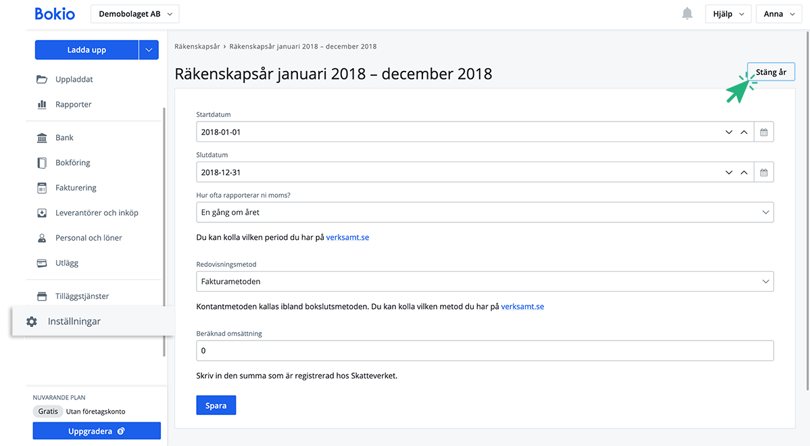Click the Utlägg card icon

(42, 263)
